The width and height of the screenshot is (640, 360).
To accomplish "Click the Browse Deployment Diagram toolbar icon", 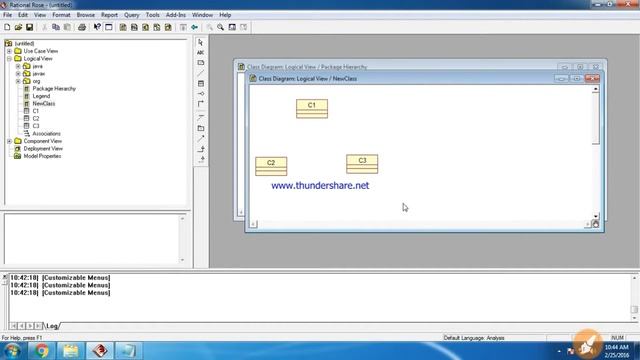I will 168,27.
